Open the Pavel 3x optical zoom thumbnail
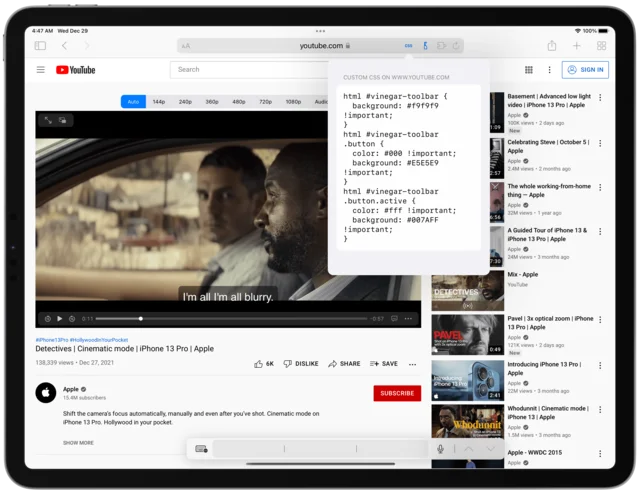 pyautogui.click(x=468, y=335)
